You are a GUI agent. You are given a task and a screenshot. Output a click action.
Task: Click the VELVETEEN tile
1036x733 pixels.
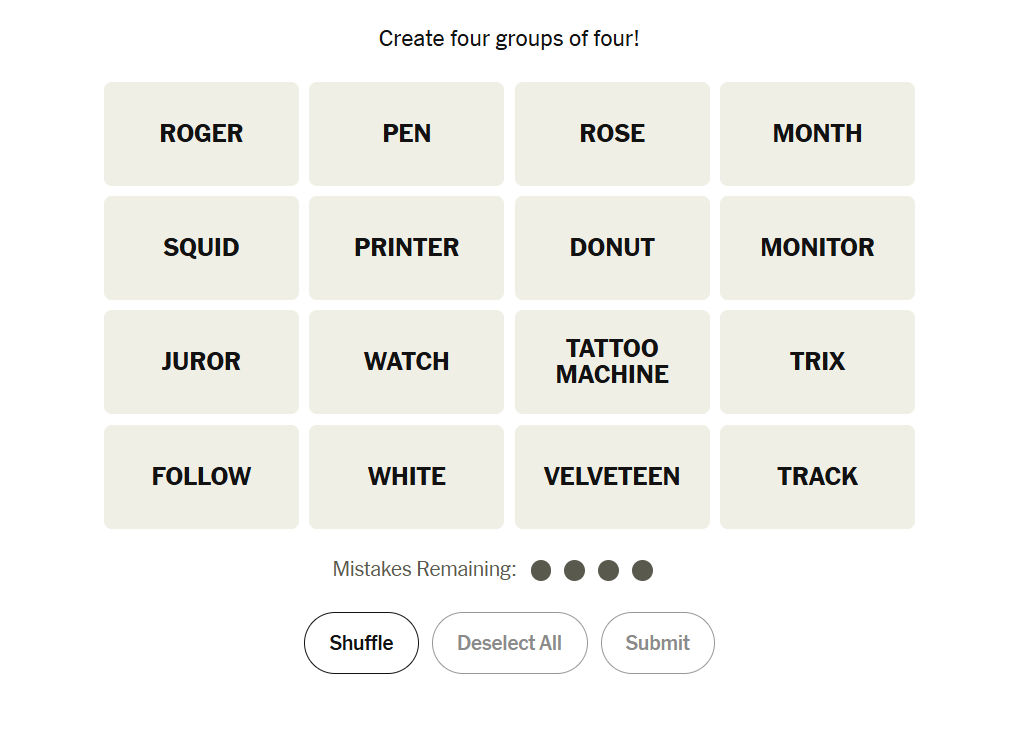612,477
